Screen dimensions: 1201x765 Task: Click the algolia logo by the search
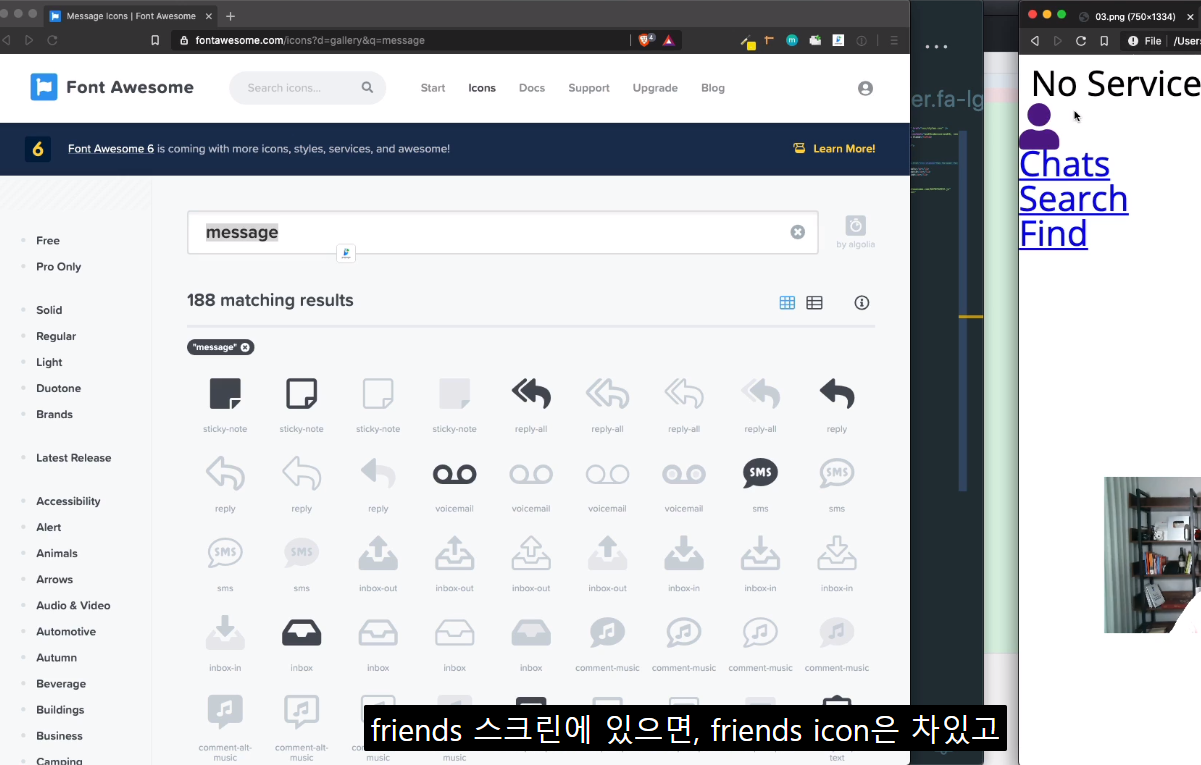coord(855,225)
